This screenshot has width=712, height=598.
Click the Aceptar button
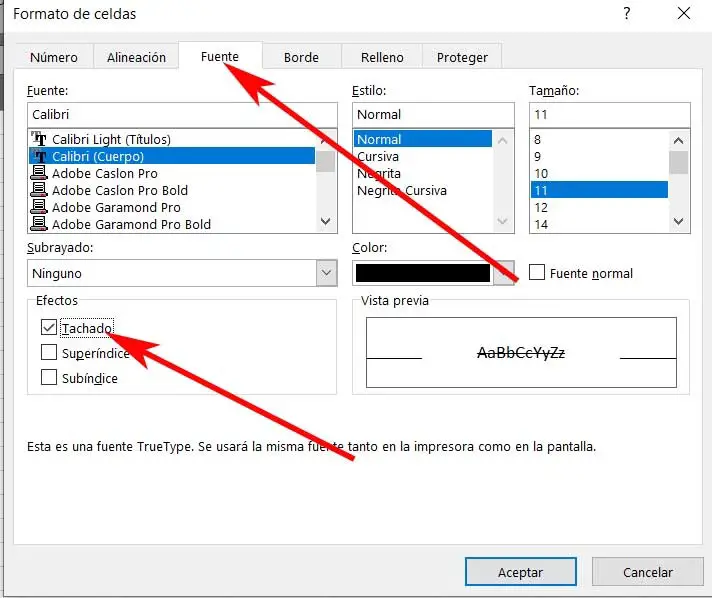coord(521,572)
